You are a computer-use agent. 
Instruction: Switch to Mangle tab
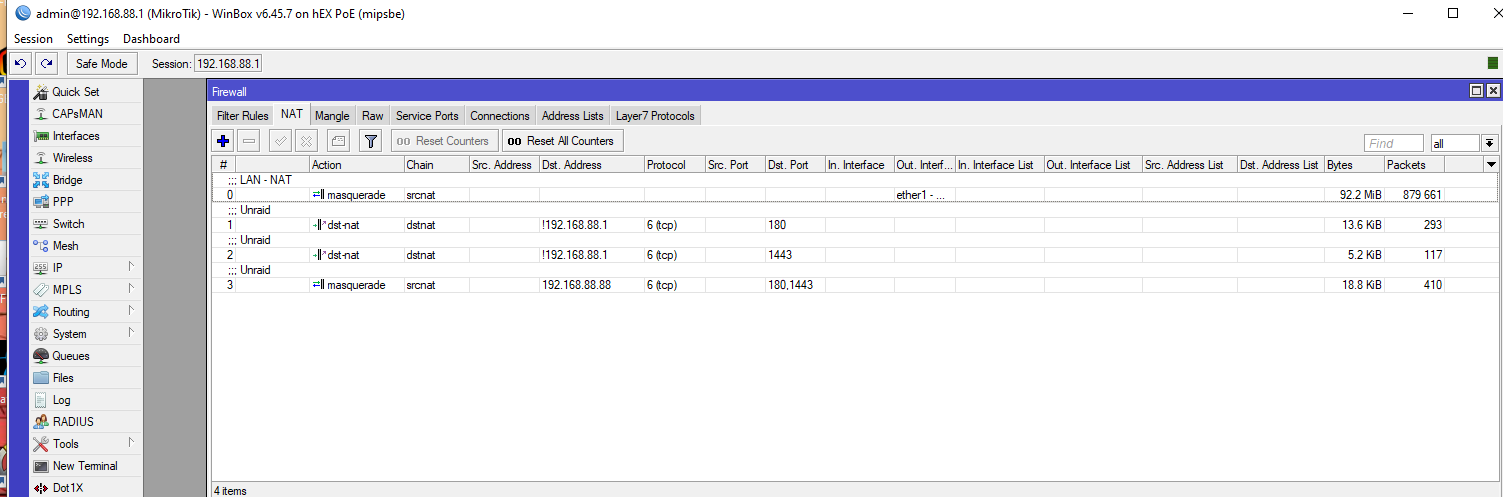[333, 116]
